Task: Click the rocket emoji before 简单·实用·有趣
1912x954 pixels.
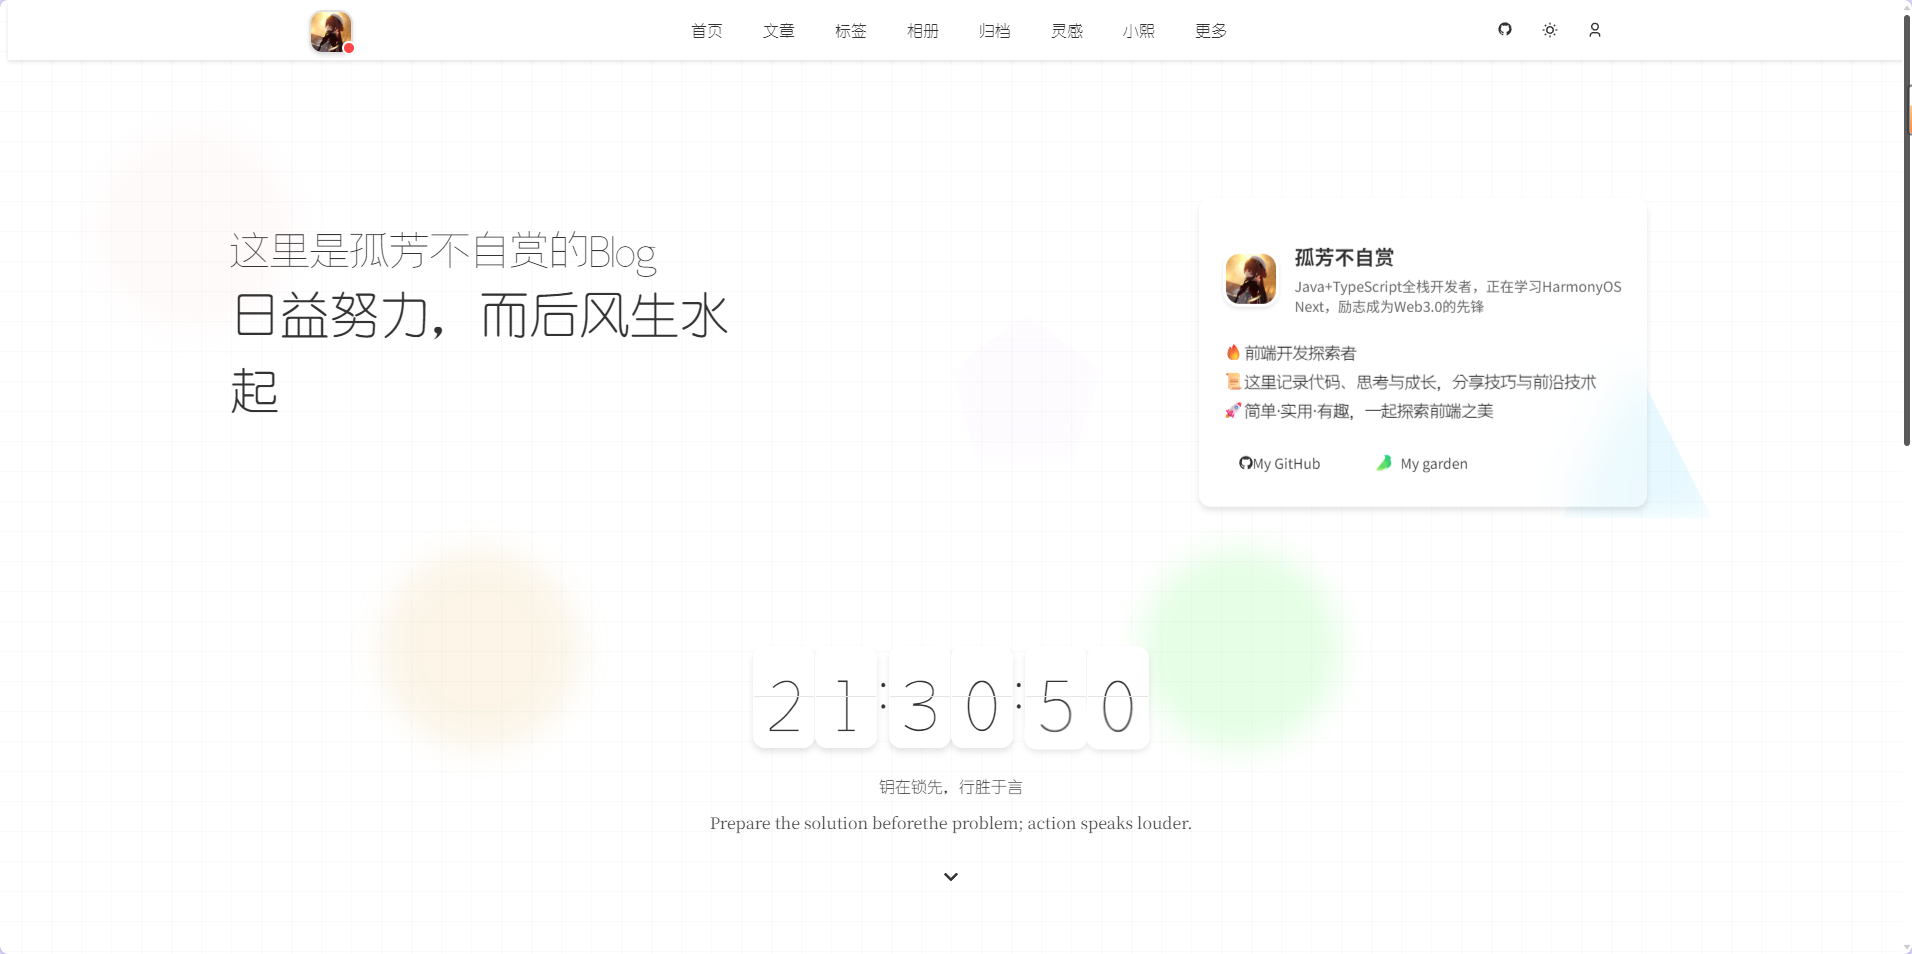Action: pyautogui.click(x=1233, y=411)
